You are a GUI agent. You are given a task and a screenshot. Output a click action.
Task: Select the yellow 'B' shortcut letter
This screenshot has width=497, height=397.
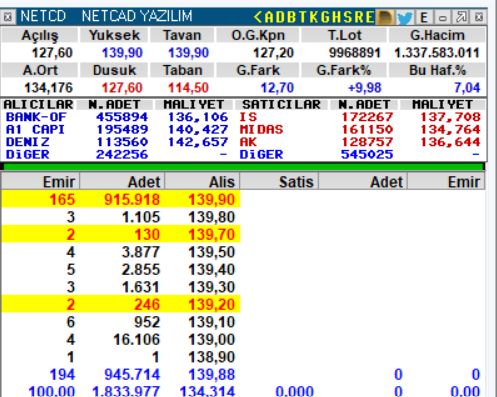pos(291,17)
